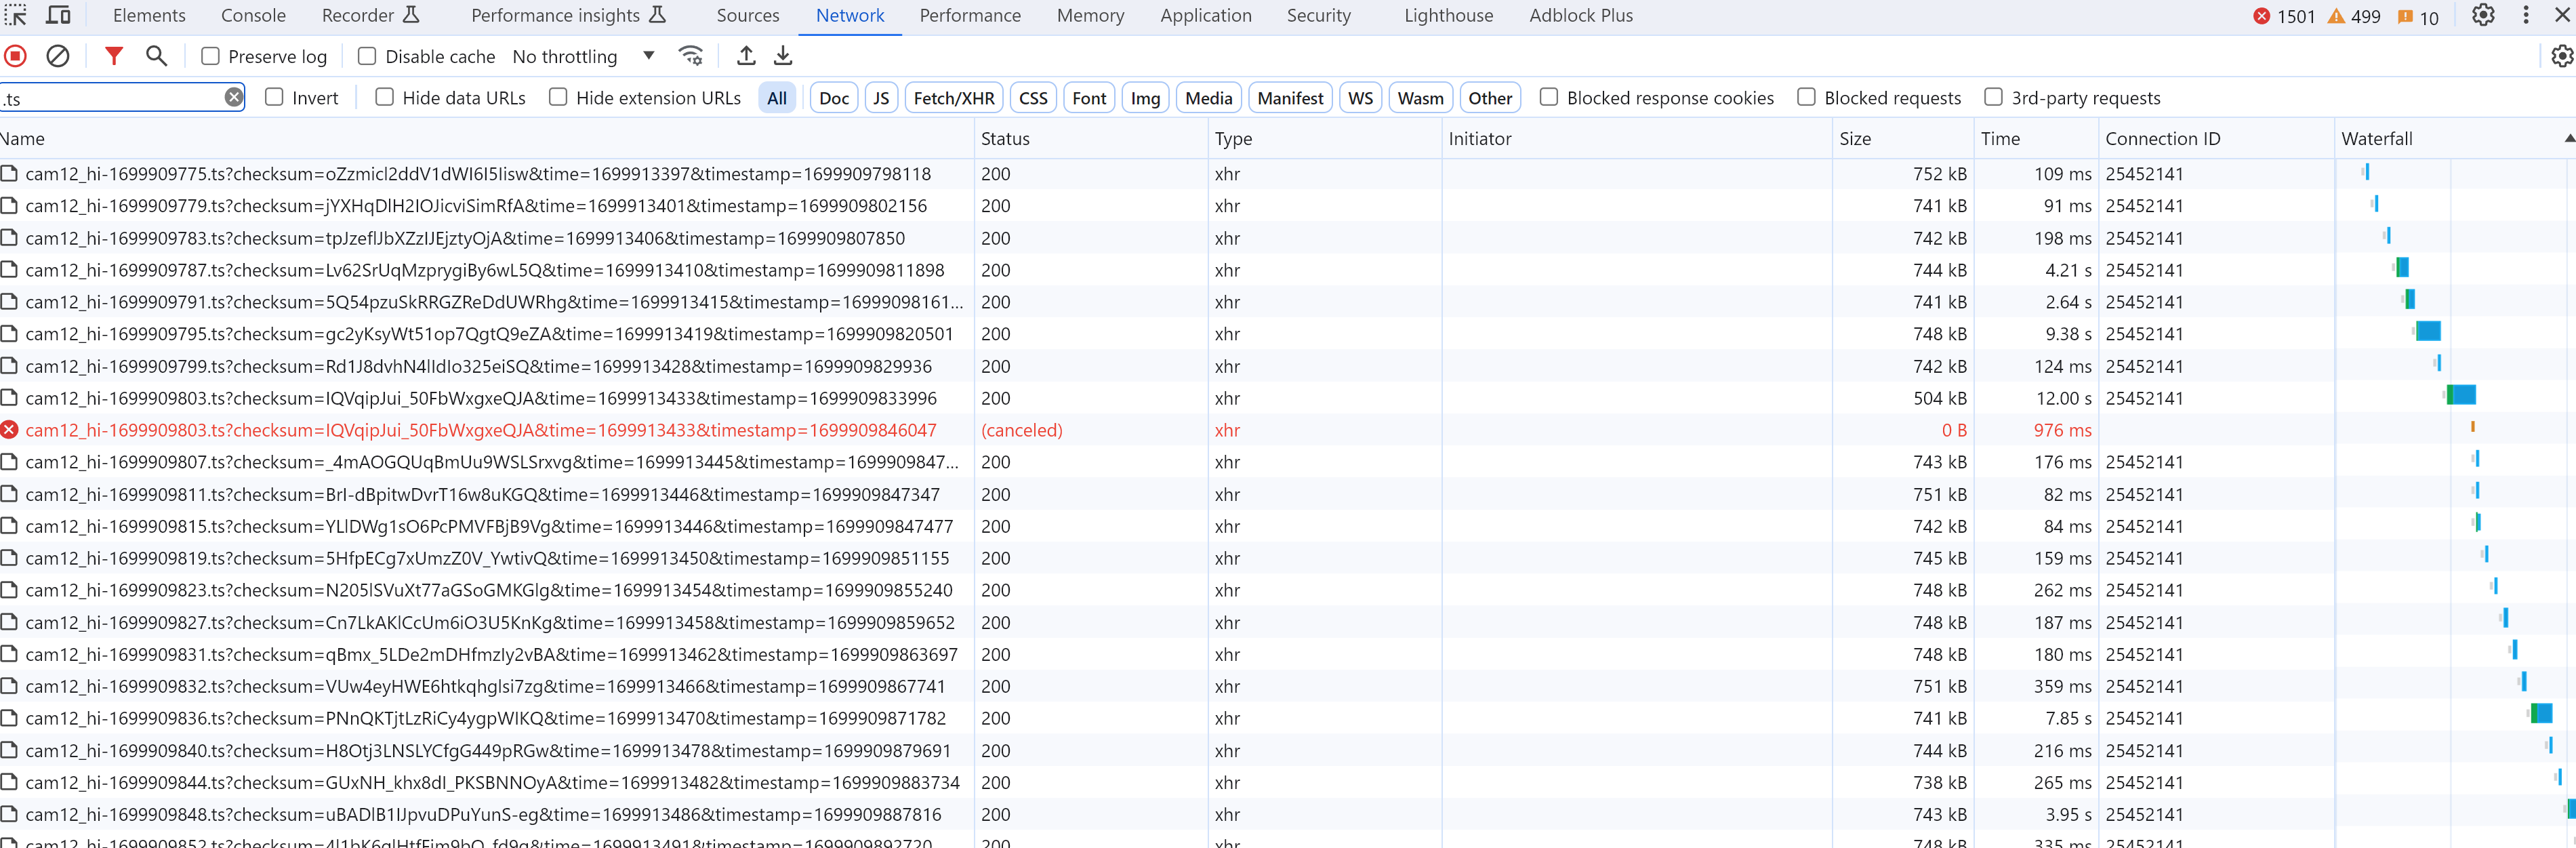This screenshot has height=848, width=2576.
Task: Toggle device toolbar icon
Action: click(x=59, y=15)
